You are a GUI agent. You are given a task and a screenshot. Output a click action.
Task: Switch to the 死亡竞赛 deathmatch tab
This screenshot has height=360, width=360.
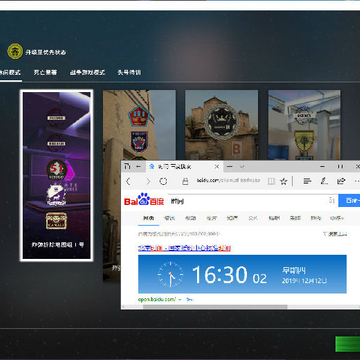click(45, 72)
